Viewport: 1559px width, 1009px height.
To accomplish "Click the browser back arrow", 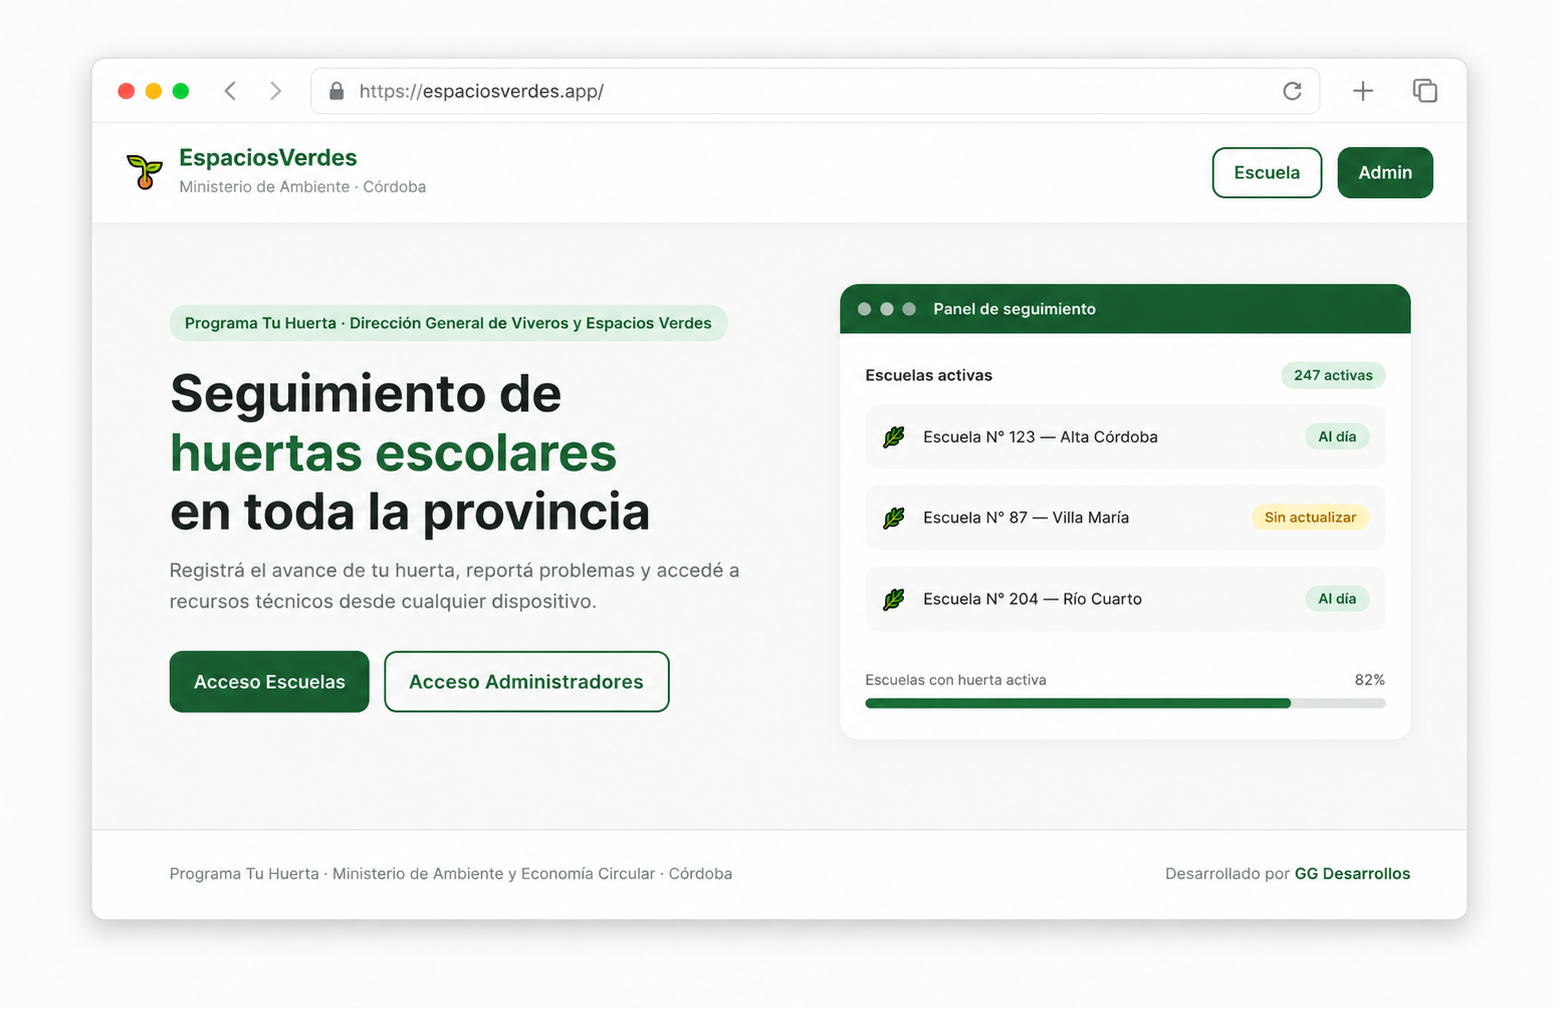I will click(230, 91).
